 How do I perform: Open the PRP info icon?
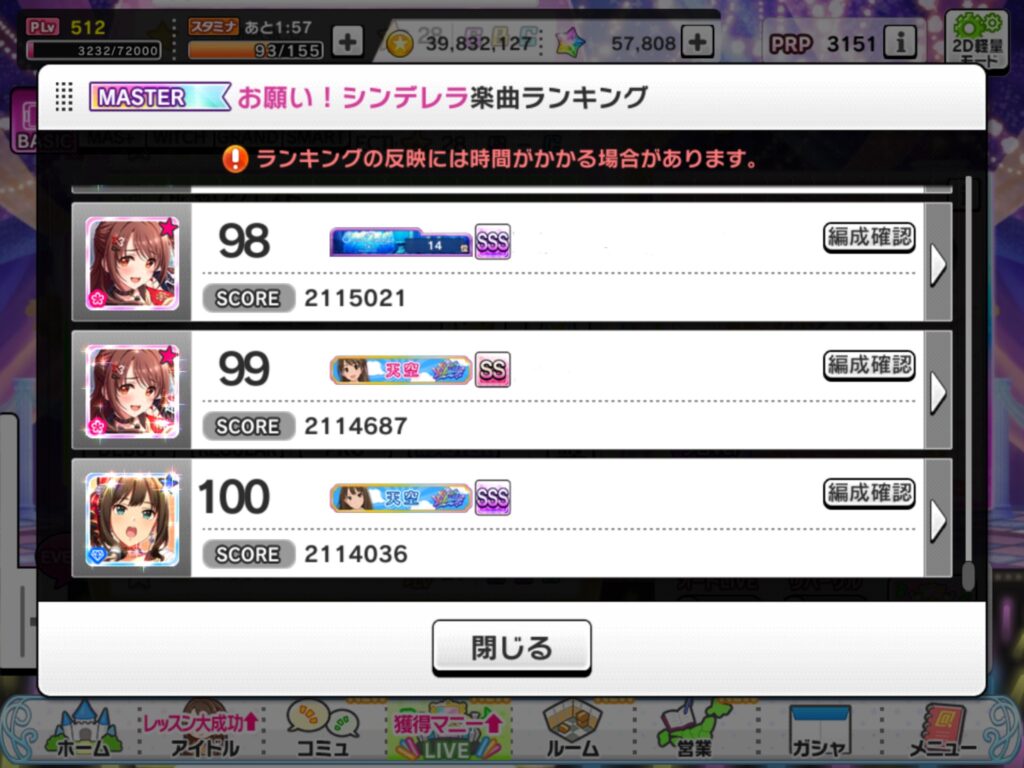901,43
